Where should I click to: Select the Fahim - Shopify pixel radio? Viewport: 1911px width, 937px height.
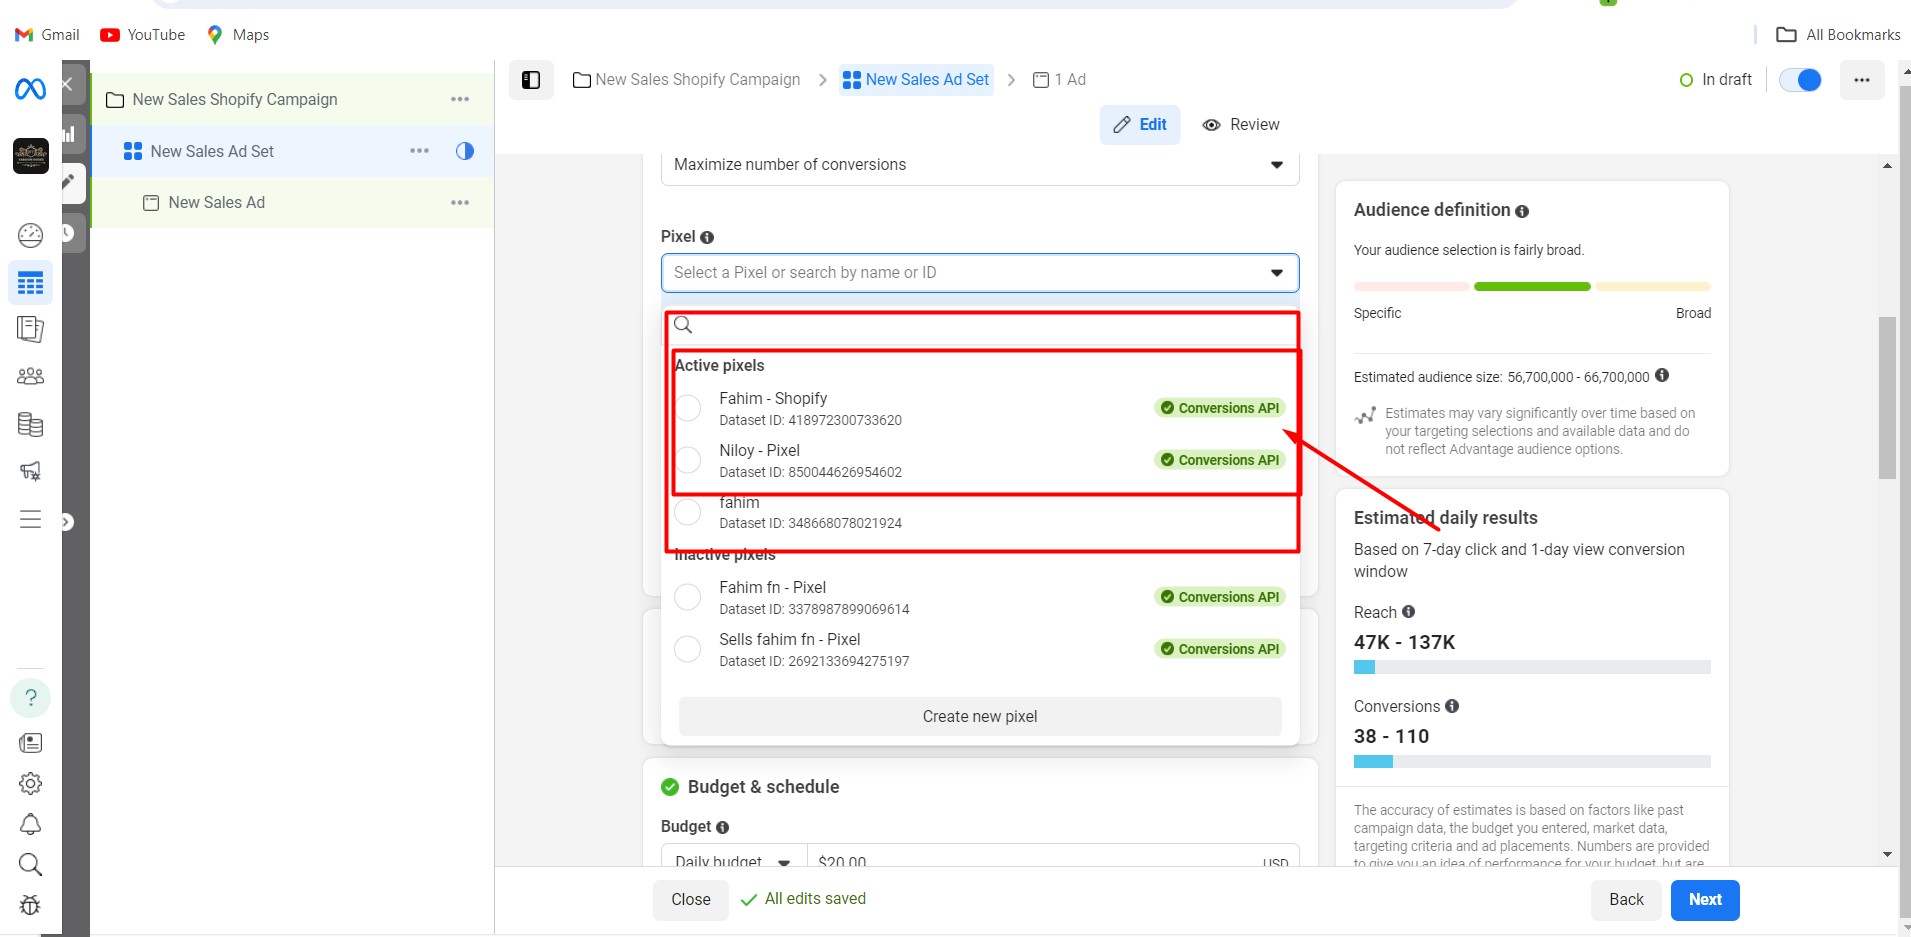coord(688,408)
